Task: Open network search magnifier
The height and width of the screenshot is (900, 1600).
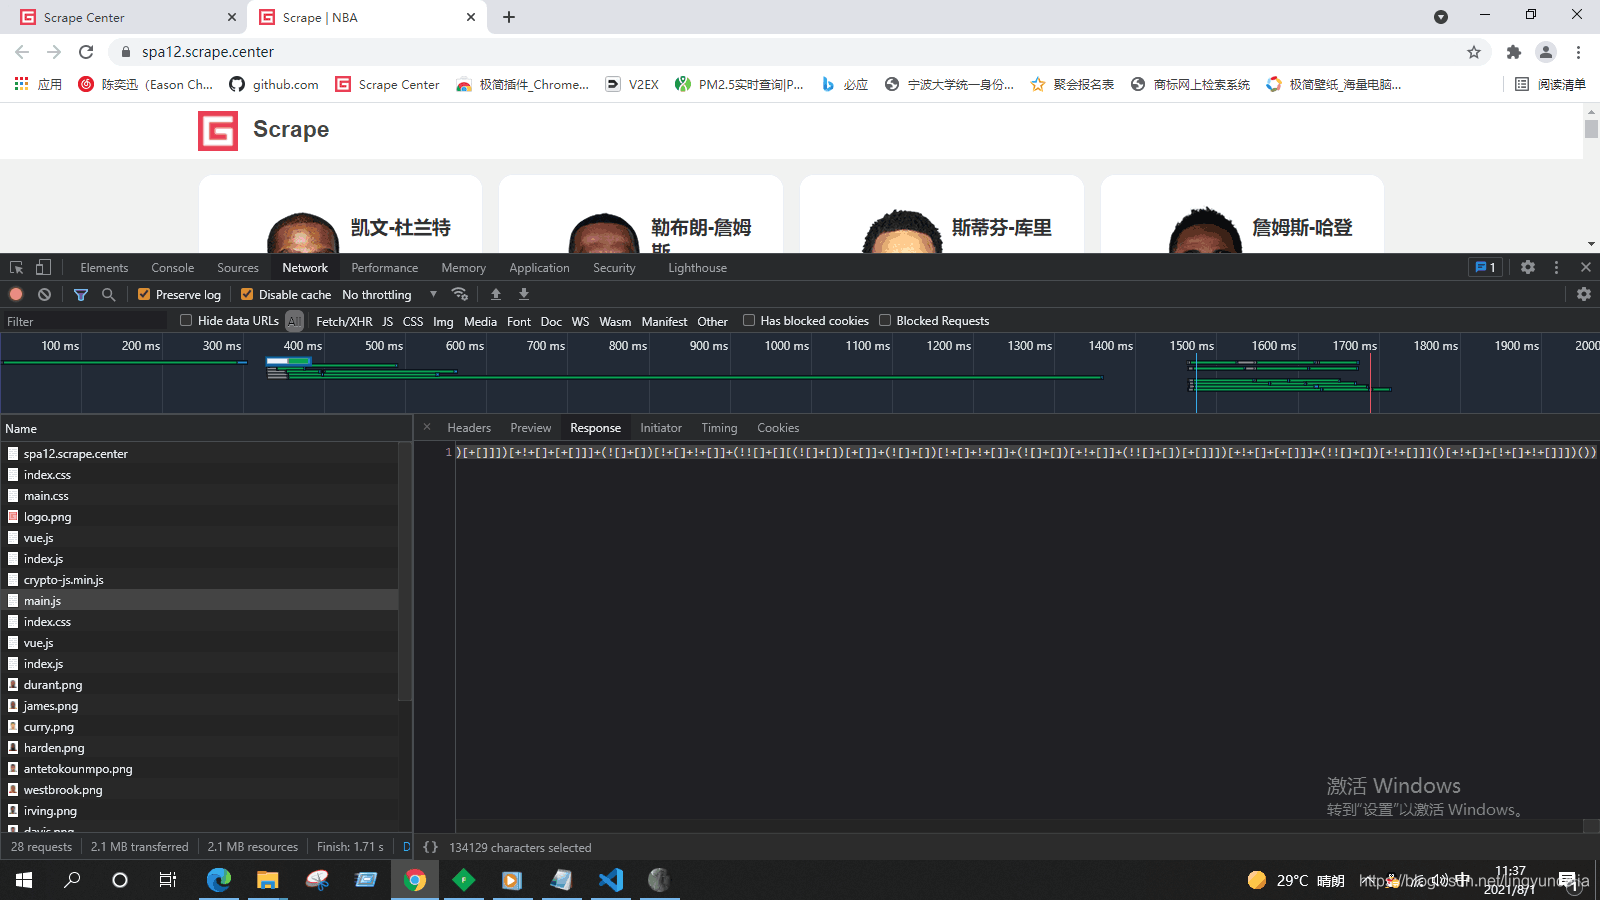Action: [x=108, y=294]
